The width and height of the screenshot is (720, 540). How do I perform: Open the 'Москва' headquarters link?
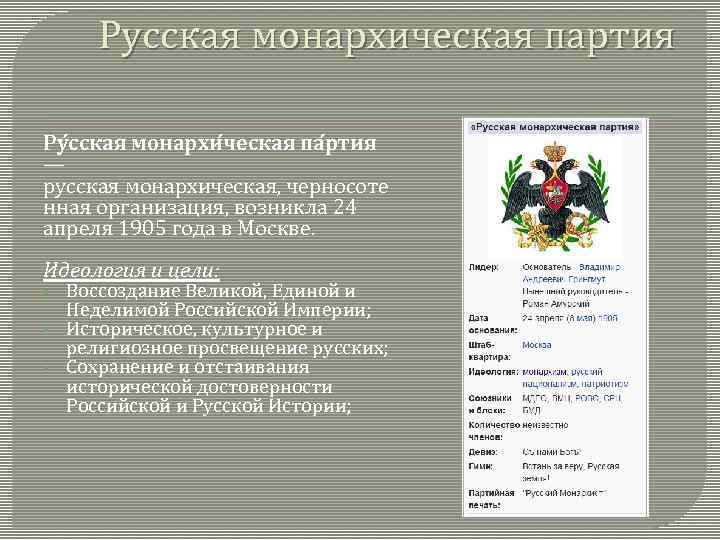click(537, 345)
